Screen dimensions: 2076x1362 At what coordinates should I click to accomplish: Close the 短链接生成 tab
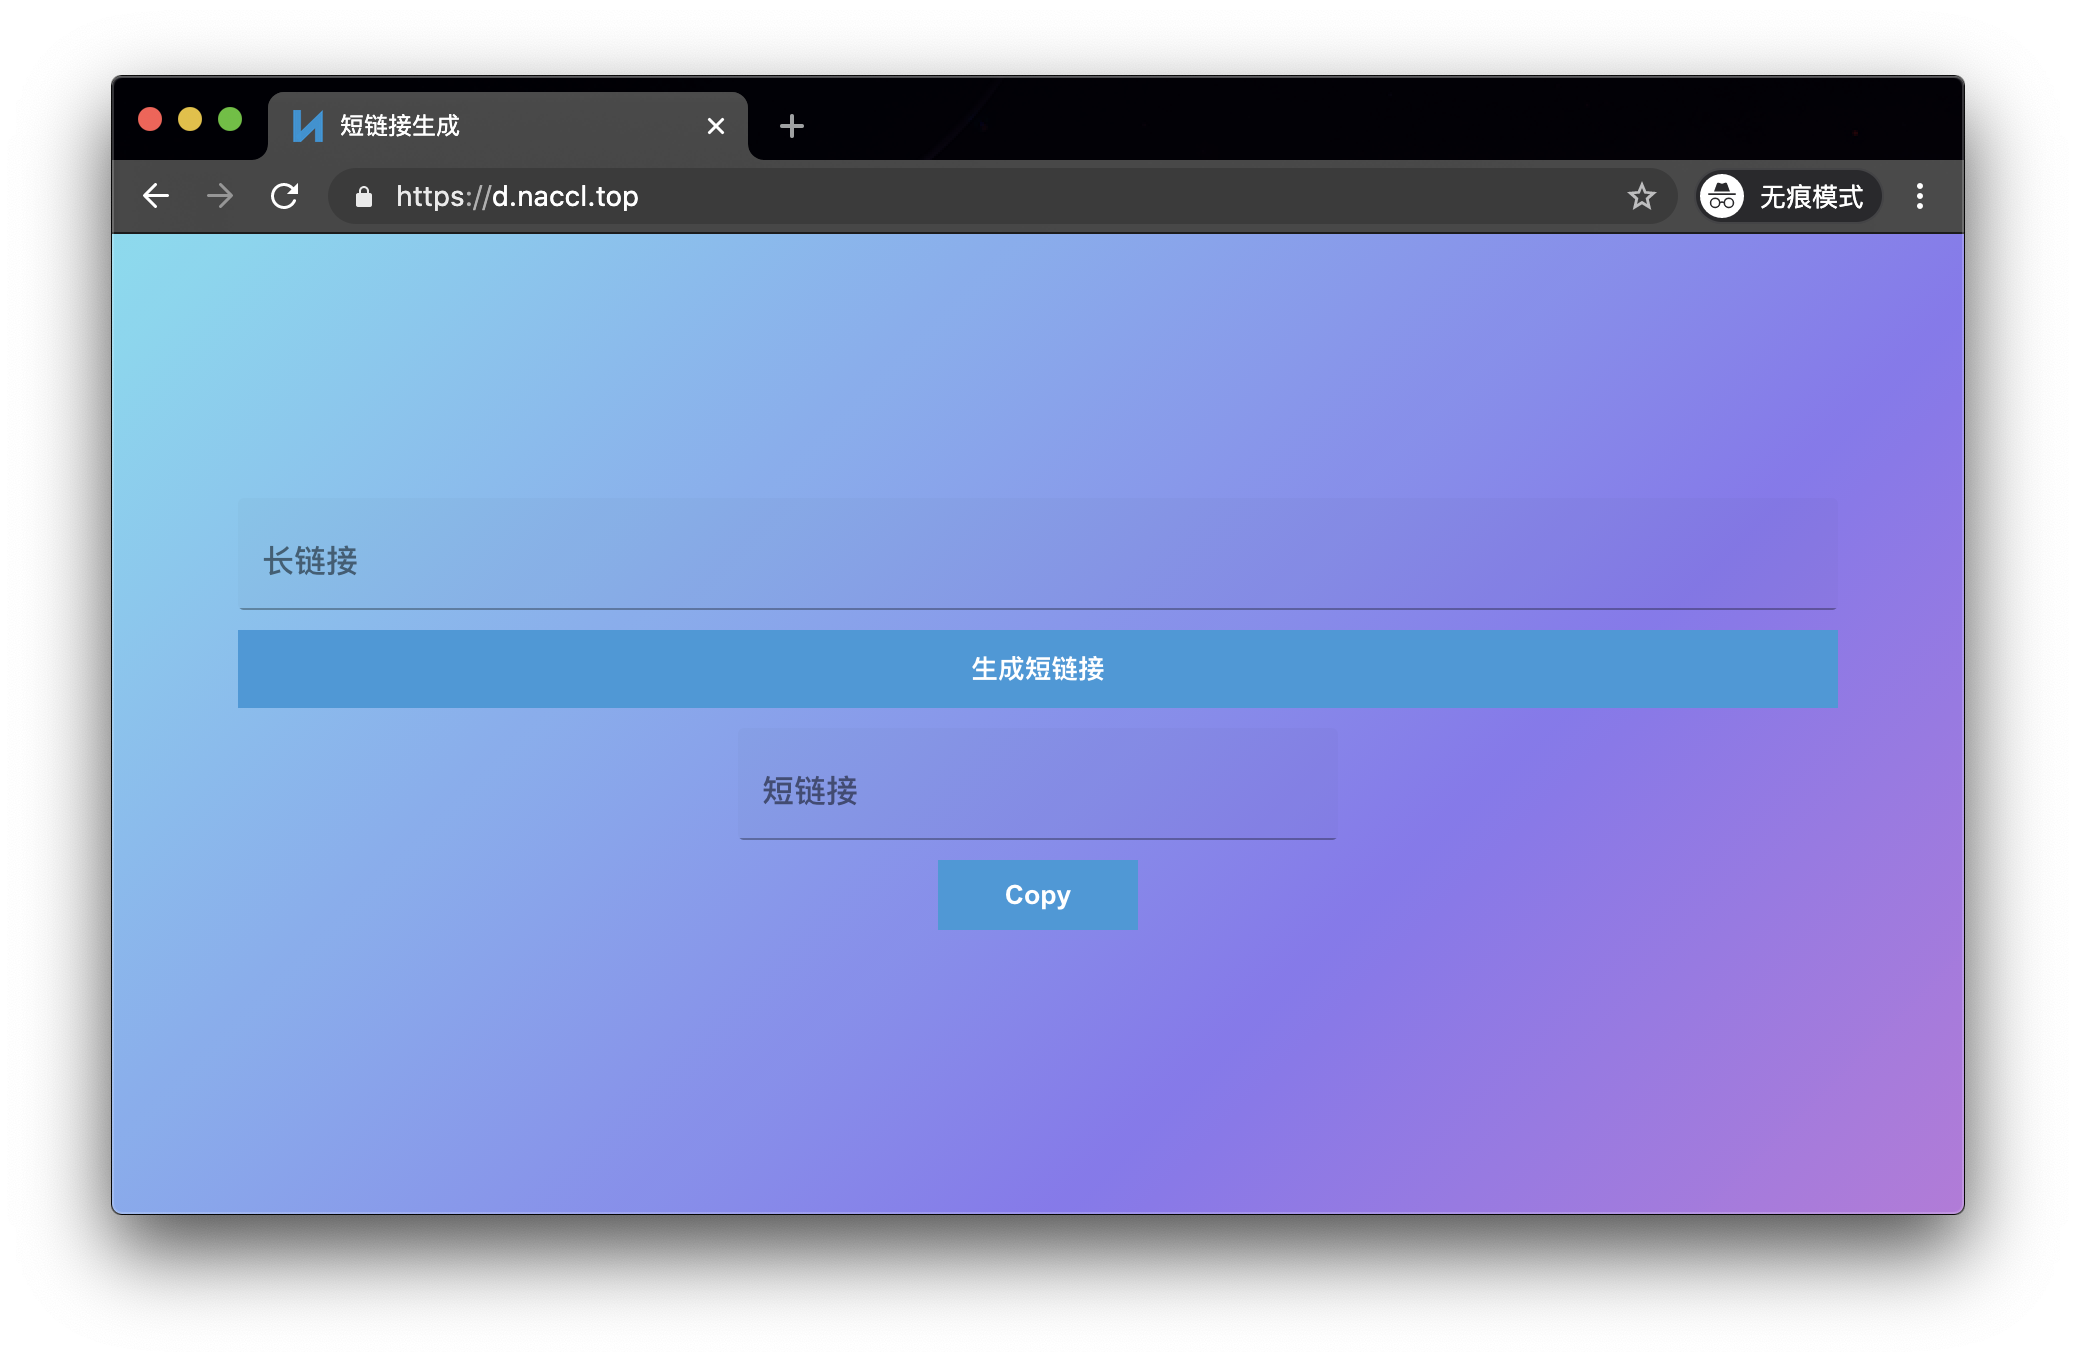point(716,126)
